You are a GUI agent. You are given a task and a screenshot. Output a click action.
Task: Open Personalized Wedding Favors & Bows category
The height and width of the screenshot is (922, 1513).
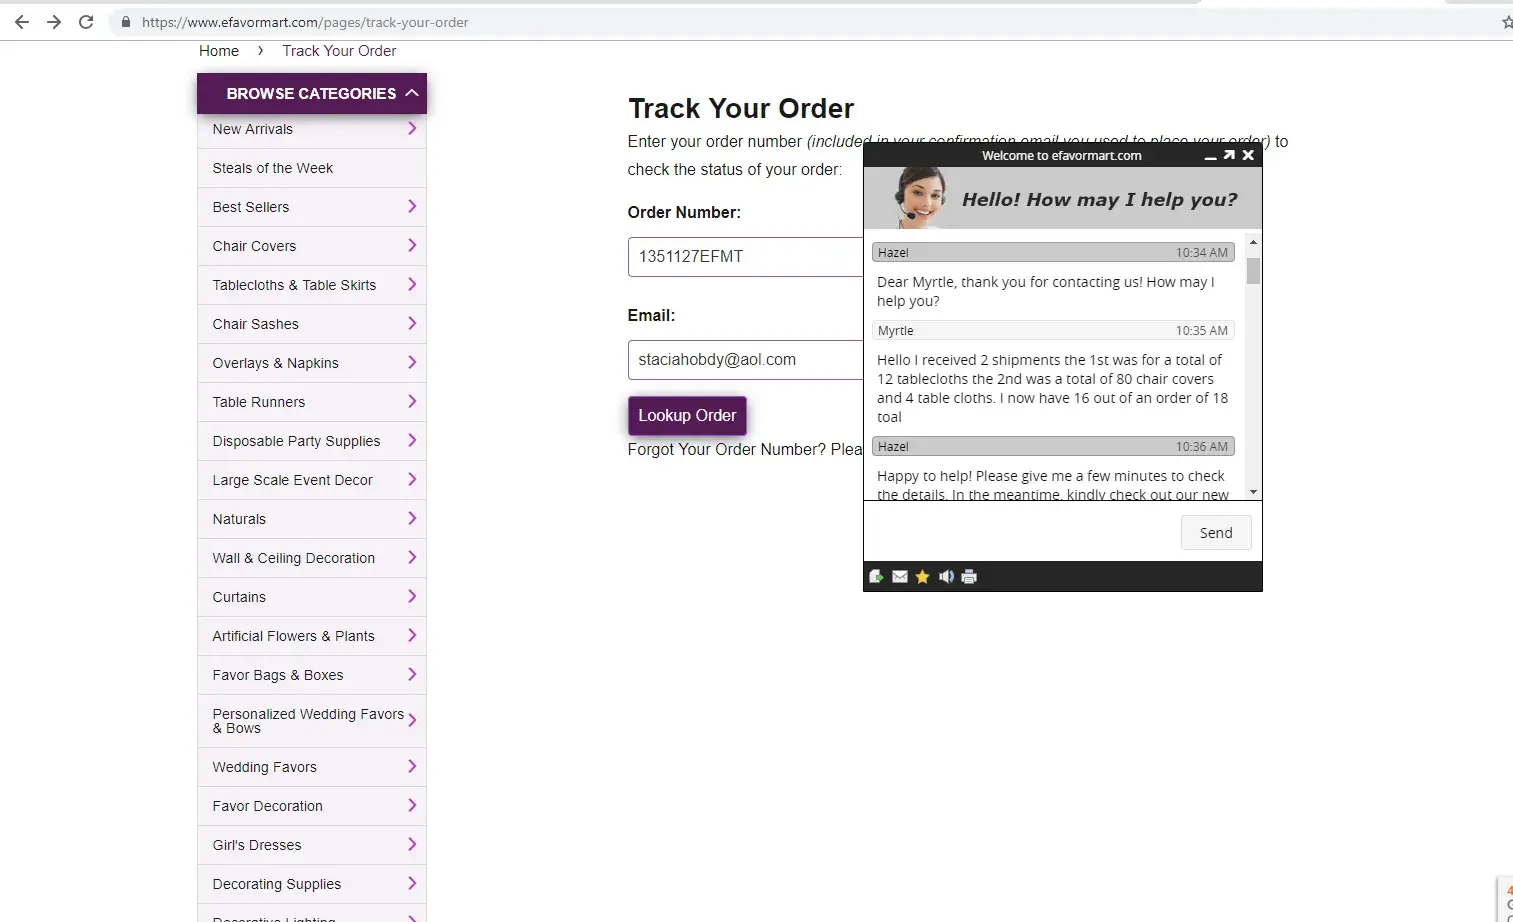pyautogui.click(x=312, y=721)
